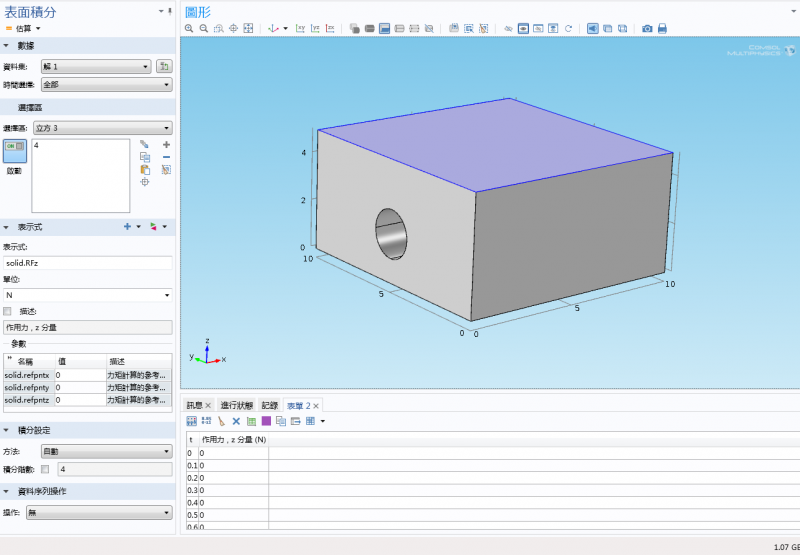Screen dimensions: 800x555
Task: Open the 資料集 dropdown showing 解 1
Action: (95, 66)
